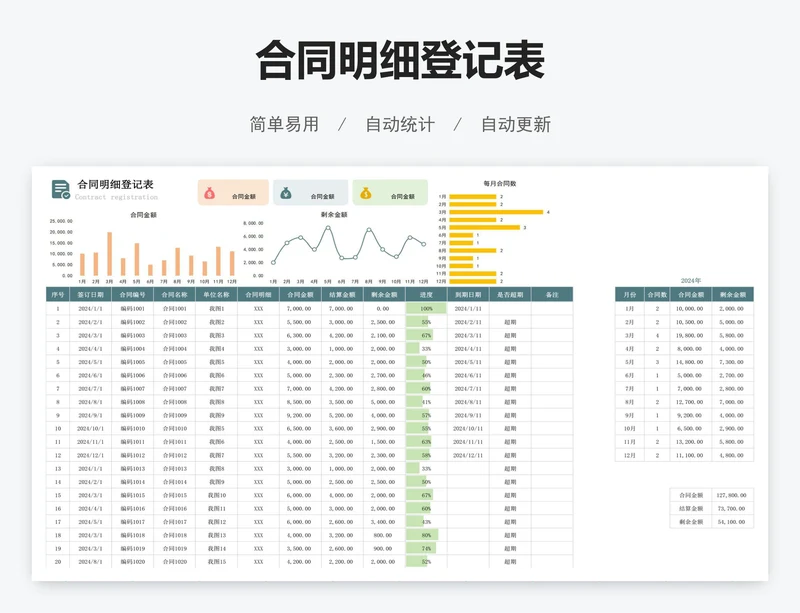Click the 74% progress bar in row 19

click(421, 548)
